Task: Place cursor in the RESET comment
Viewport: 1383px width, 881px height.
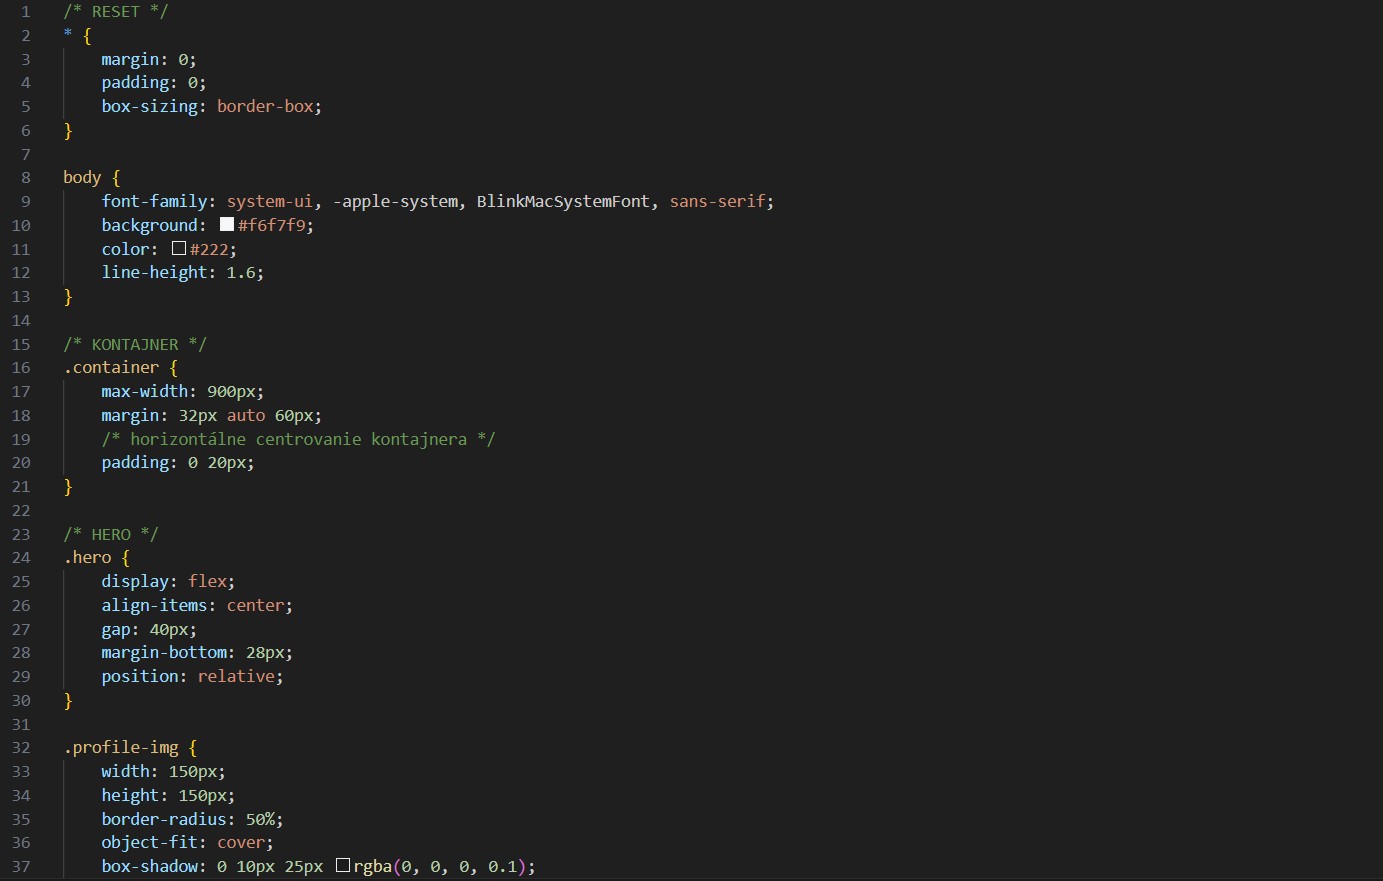Action: (115, 11)
